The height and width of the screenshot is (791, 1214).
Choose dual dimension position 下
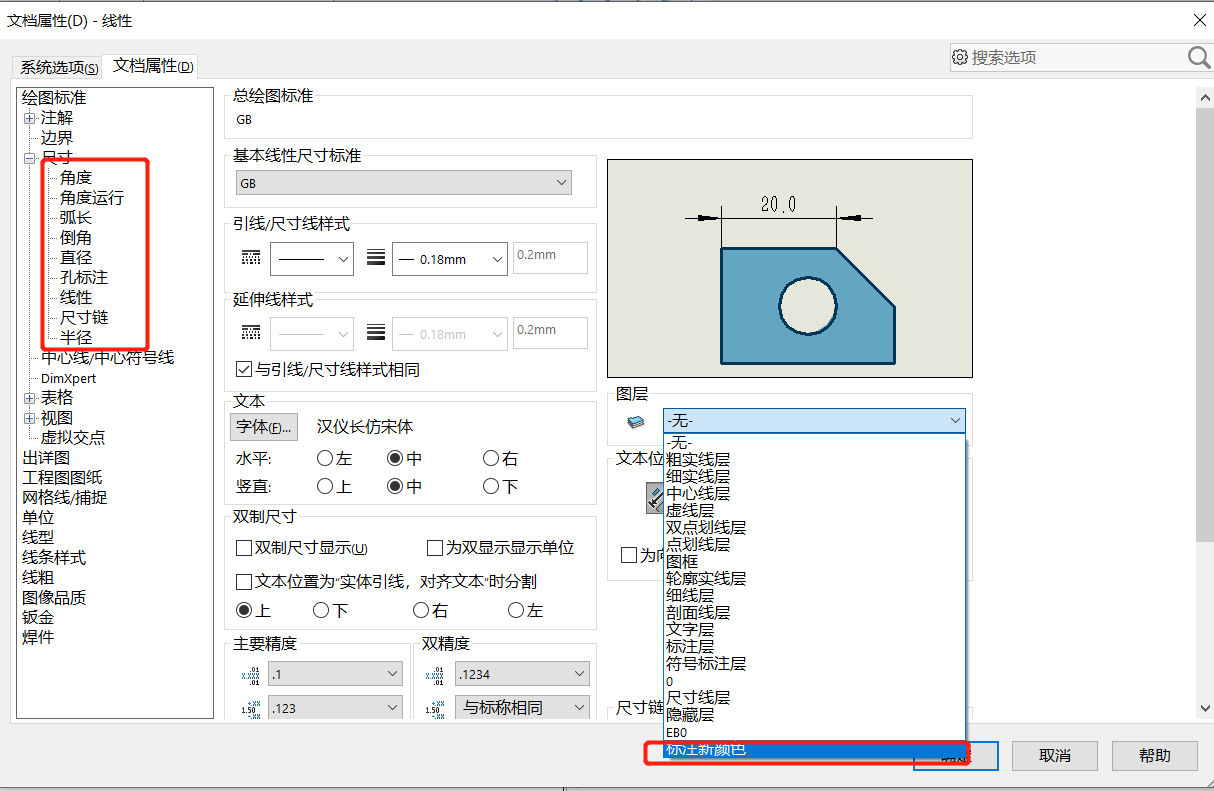321,610
